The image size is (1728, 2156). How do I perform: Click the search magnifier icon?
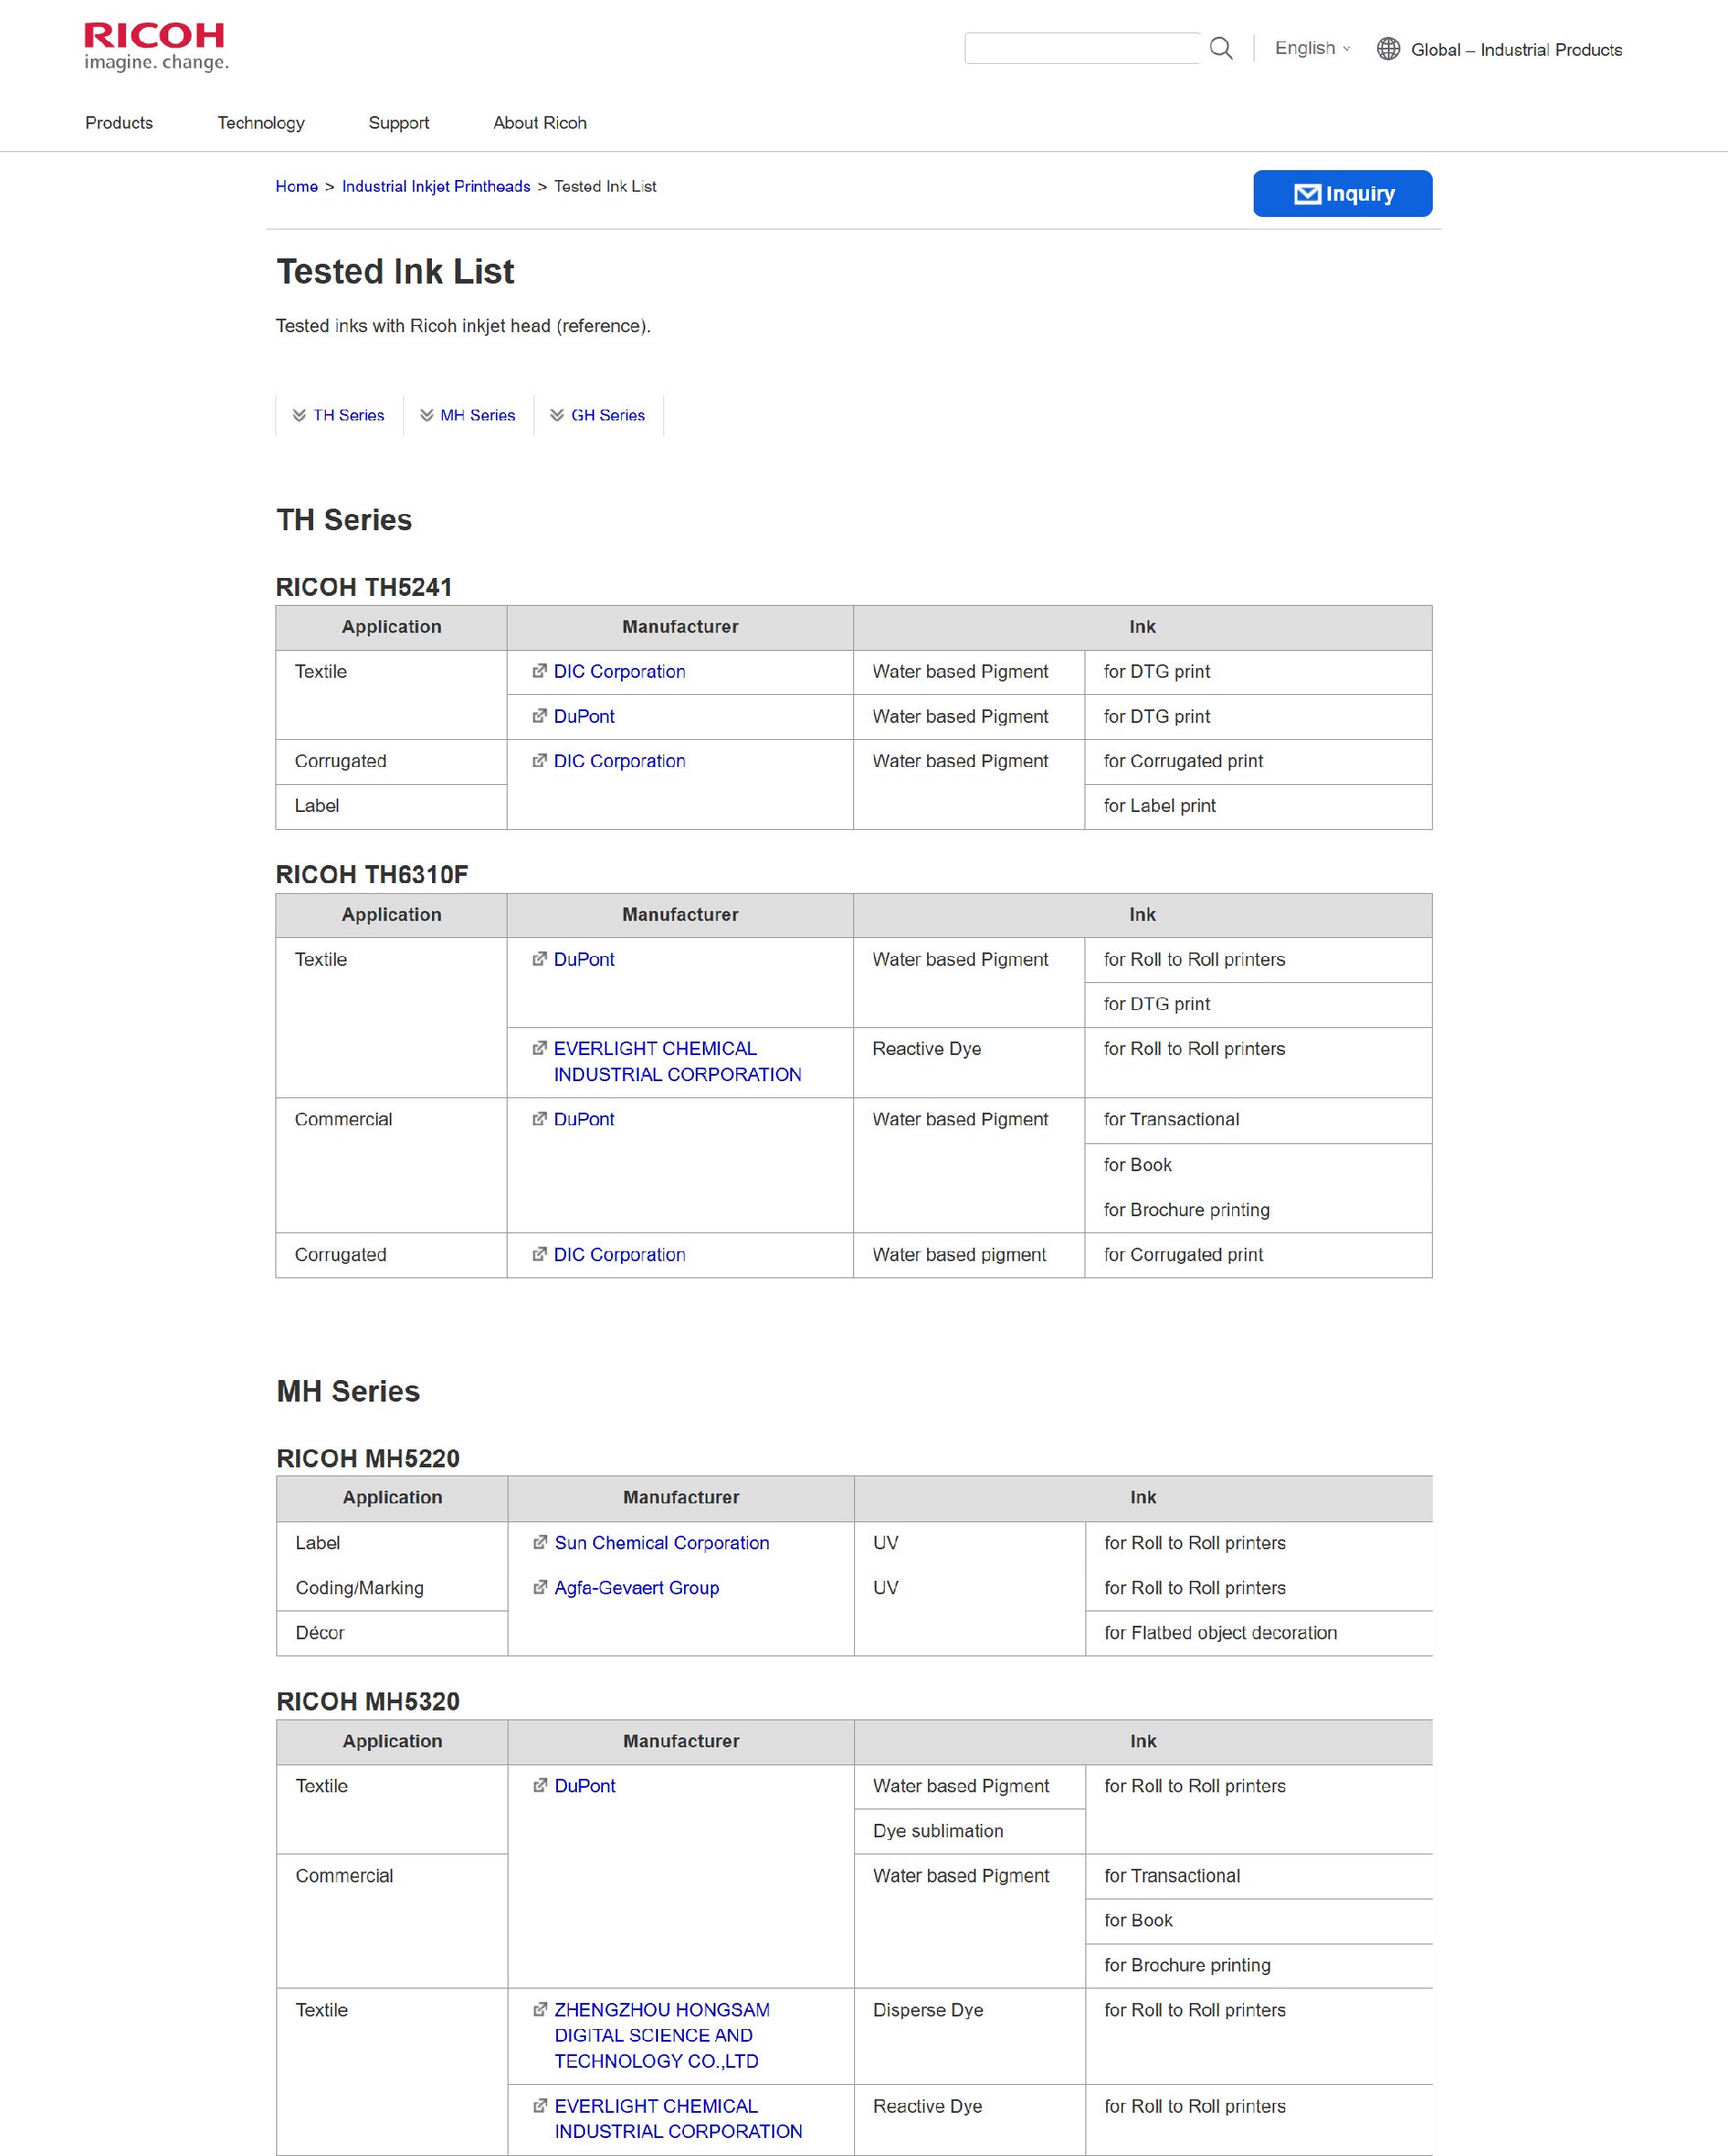click(x=1220, y=48)
